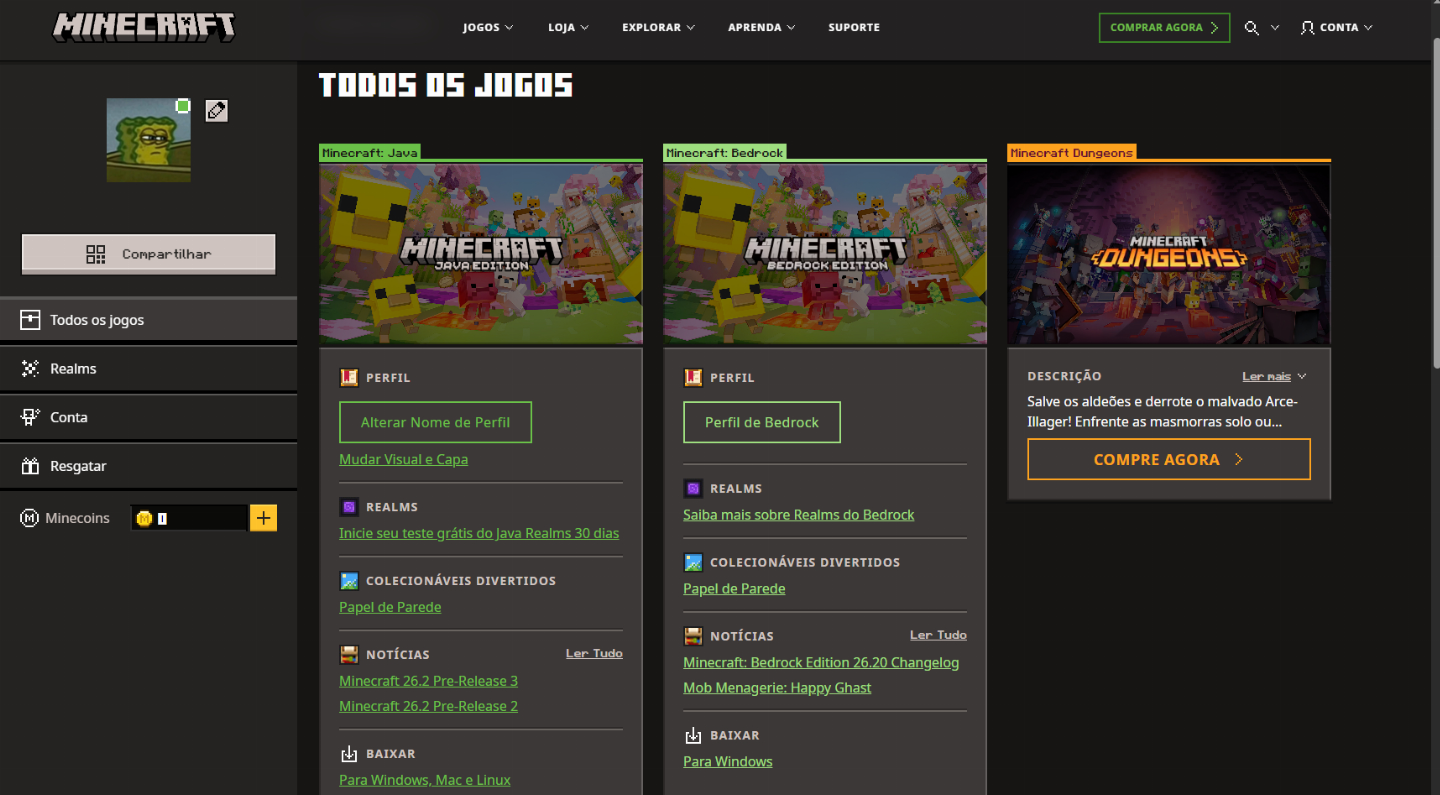1440x795 pixels.
Task: Click the Compartilhar button
Action: click(x=148, y=254)
